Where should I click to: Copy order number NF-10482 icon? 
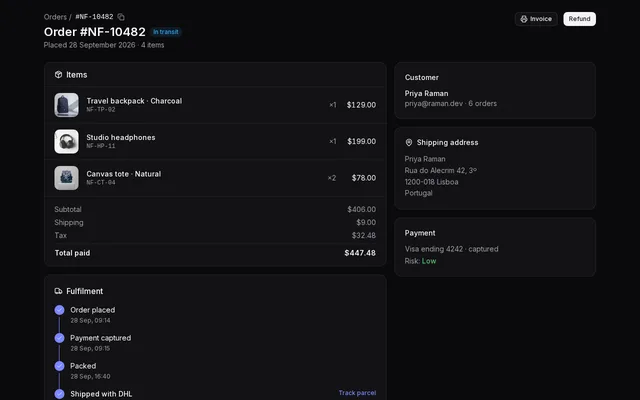tap(121, 17)
